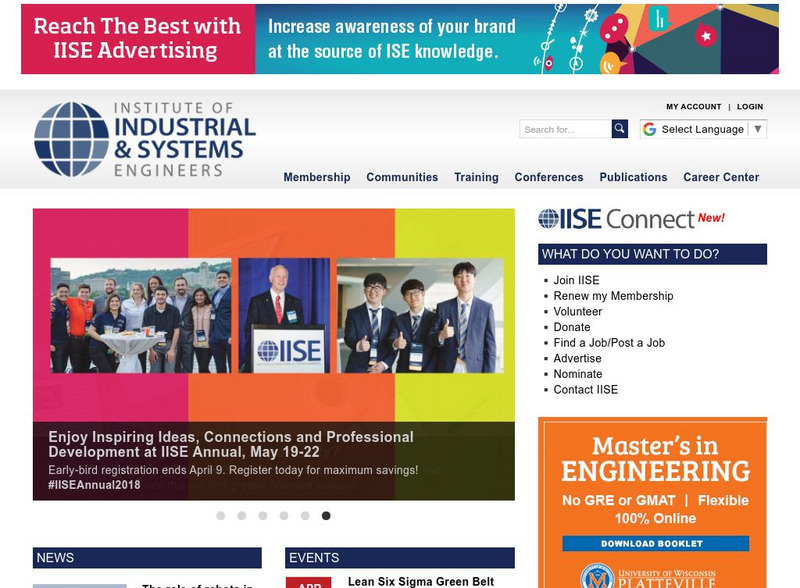The image size is (800, 588).
Task: Click Find a Job/Post a Job
Action: (609, 343)
